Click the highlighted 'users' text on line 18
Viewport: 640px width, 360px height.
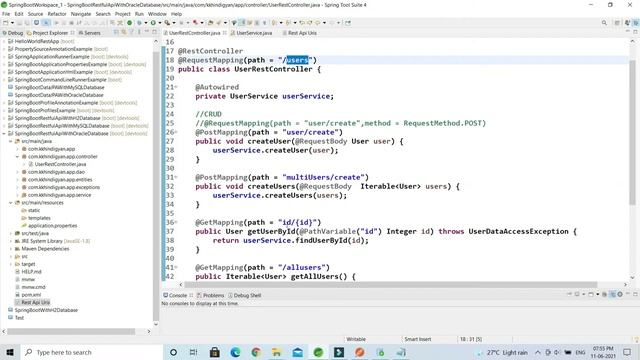297,60
